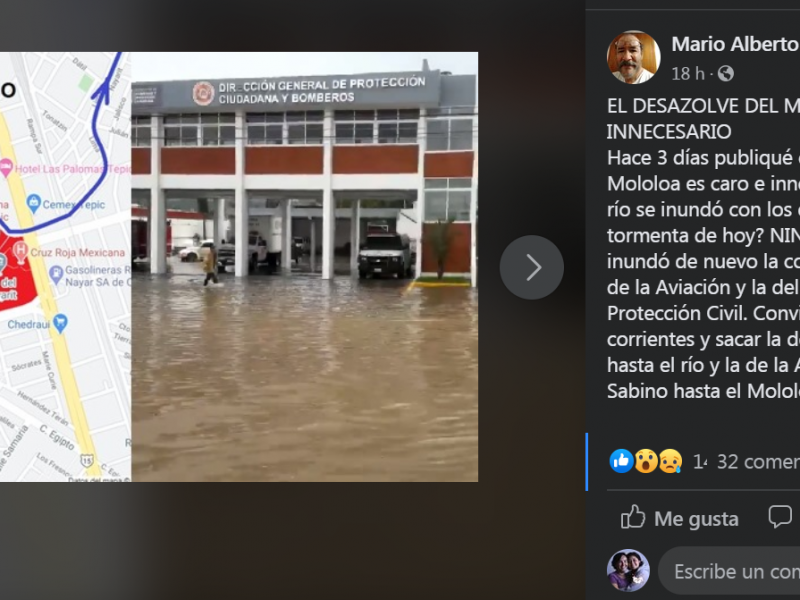Click the comment speech bubble icon
800x600 pixels.
pyautogui.click(x=780, y=517)
